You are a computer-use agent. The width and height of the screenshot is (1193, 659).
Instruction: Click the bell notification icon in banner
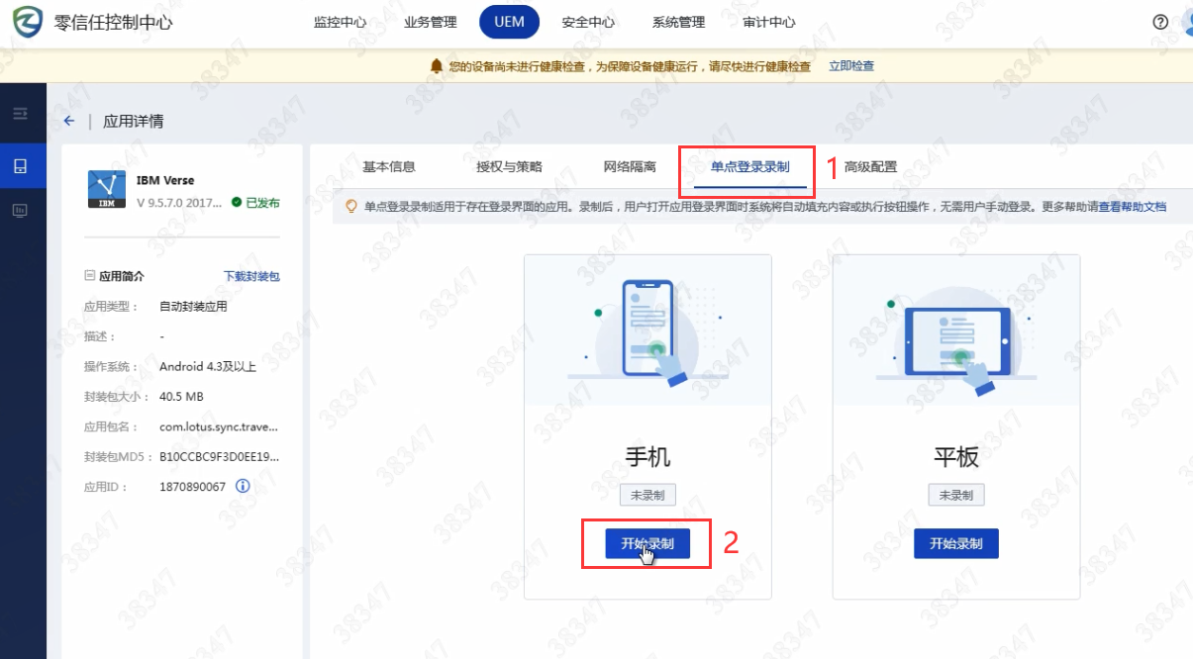(x=436, y=66)
